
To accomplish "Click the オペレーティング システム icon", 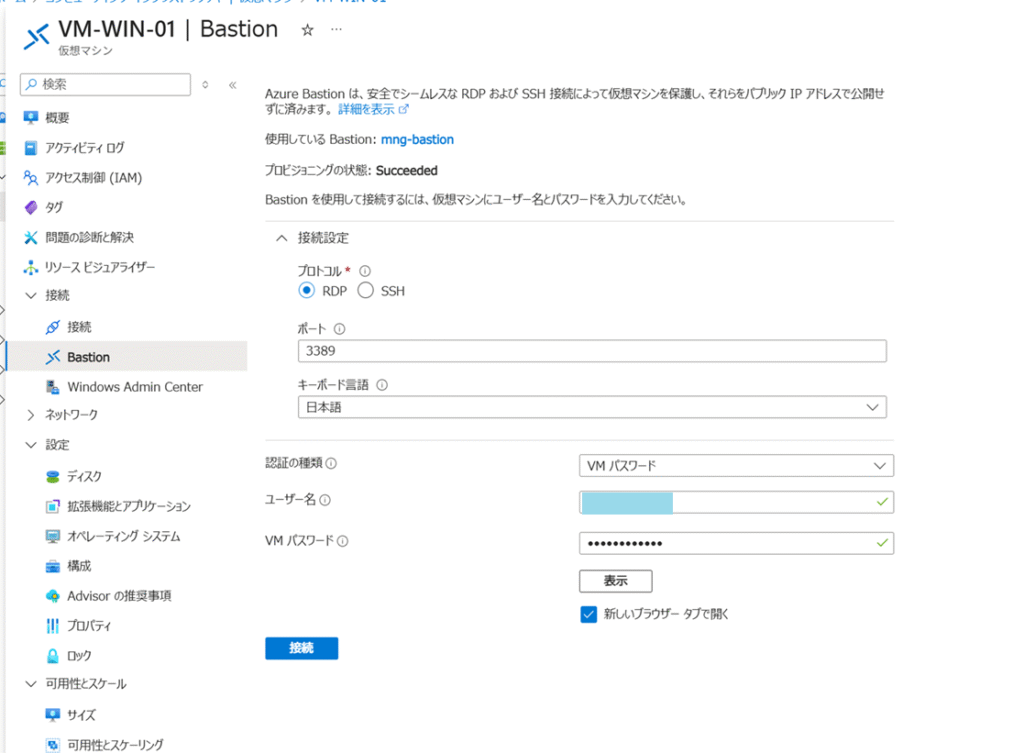I will [53, 536].
